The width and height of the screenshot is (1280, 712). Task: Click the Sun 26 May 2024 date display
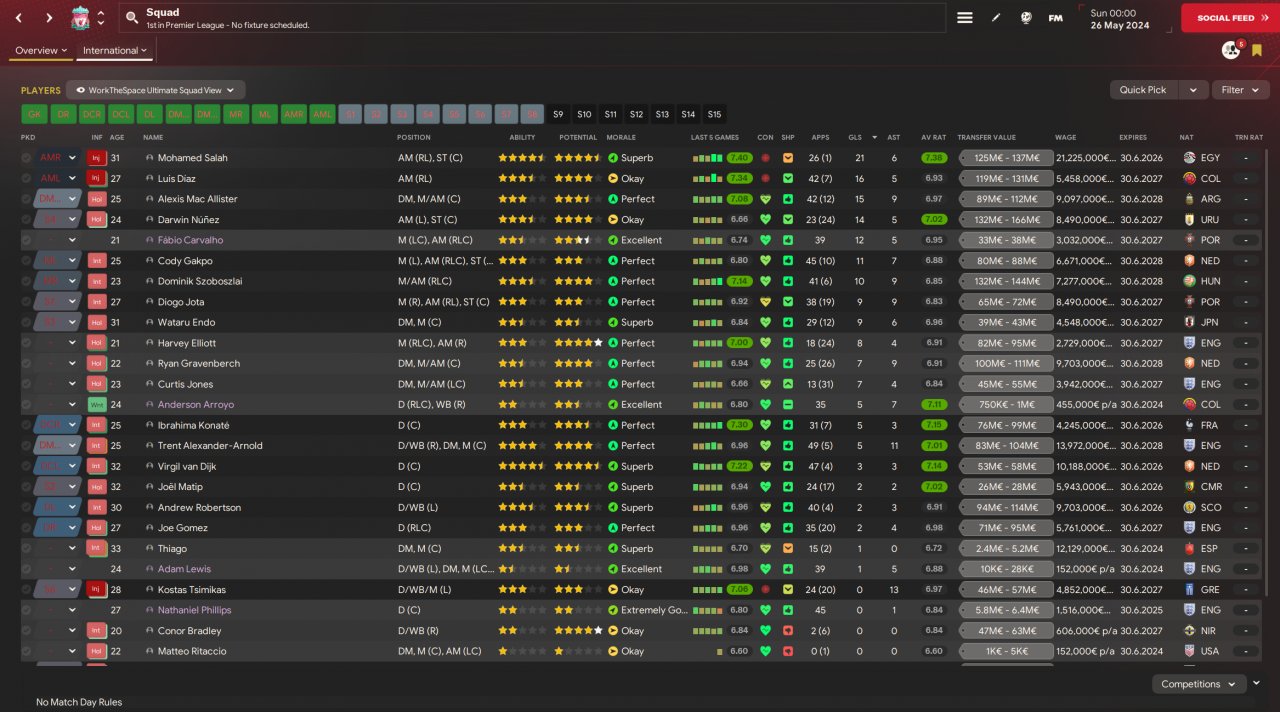pos(1118,18)
